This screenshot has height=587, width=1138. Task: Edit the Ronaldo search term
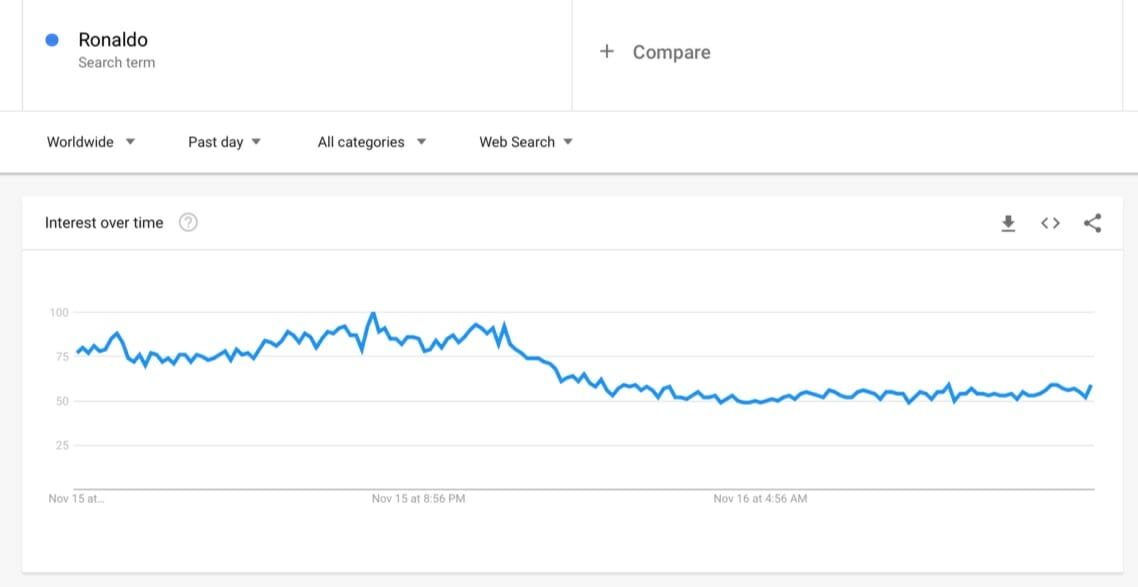pos(113,40)
